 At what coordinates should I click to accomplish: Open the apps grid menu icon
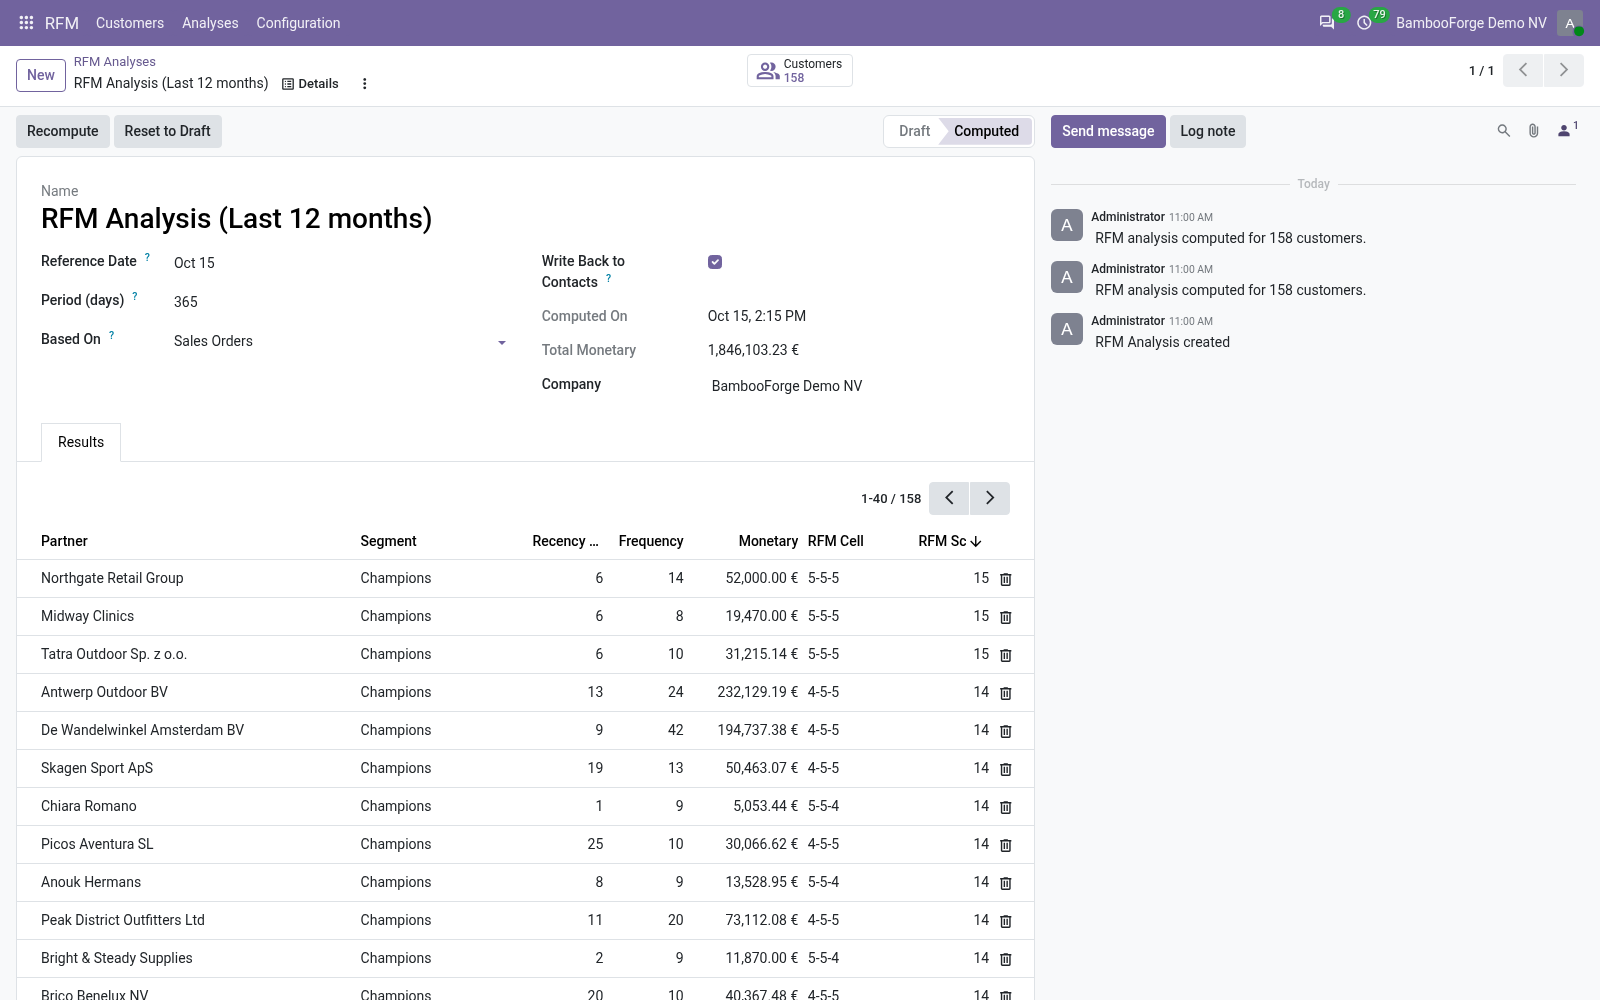[26, 23]
